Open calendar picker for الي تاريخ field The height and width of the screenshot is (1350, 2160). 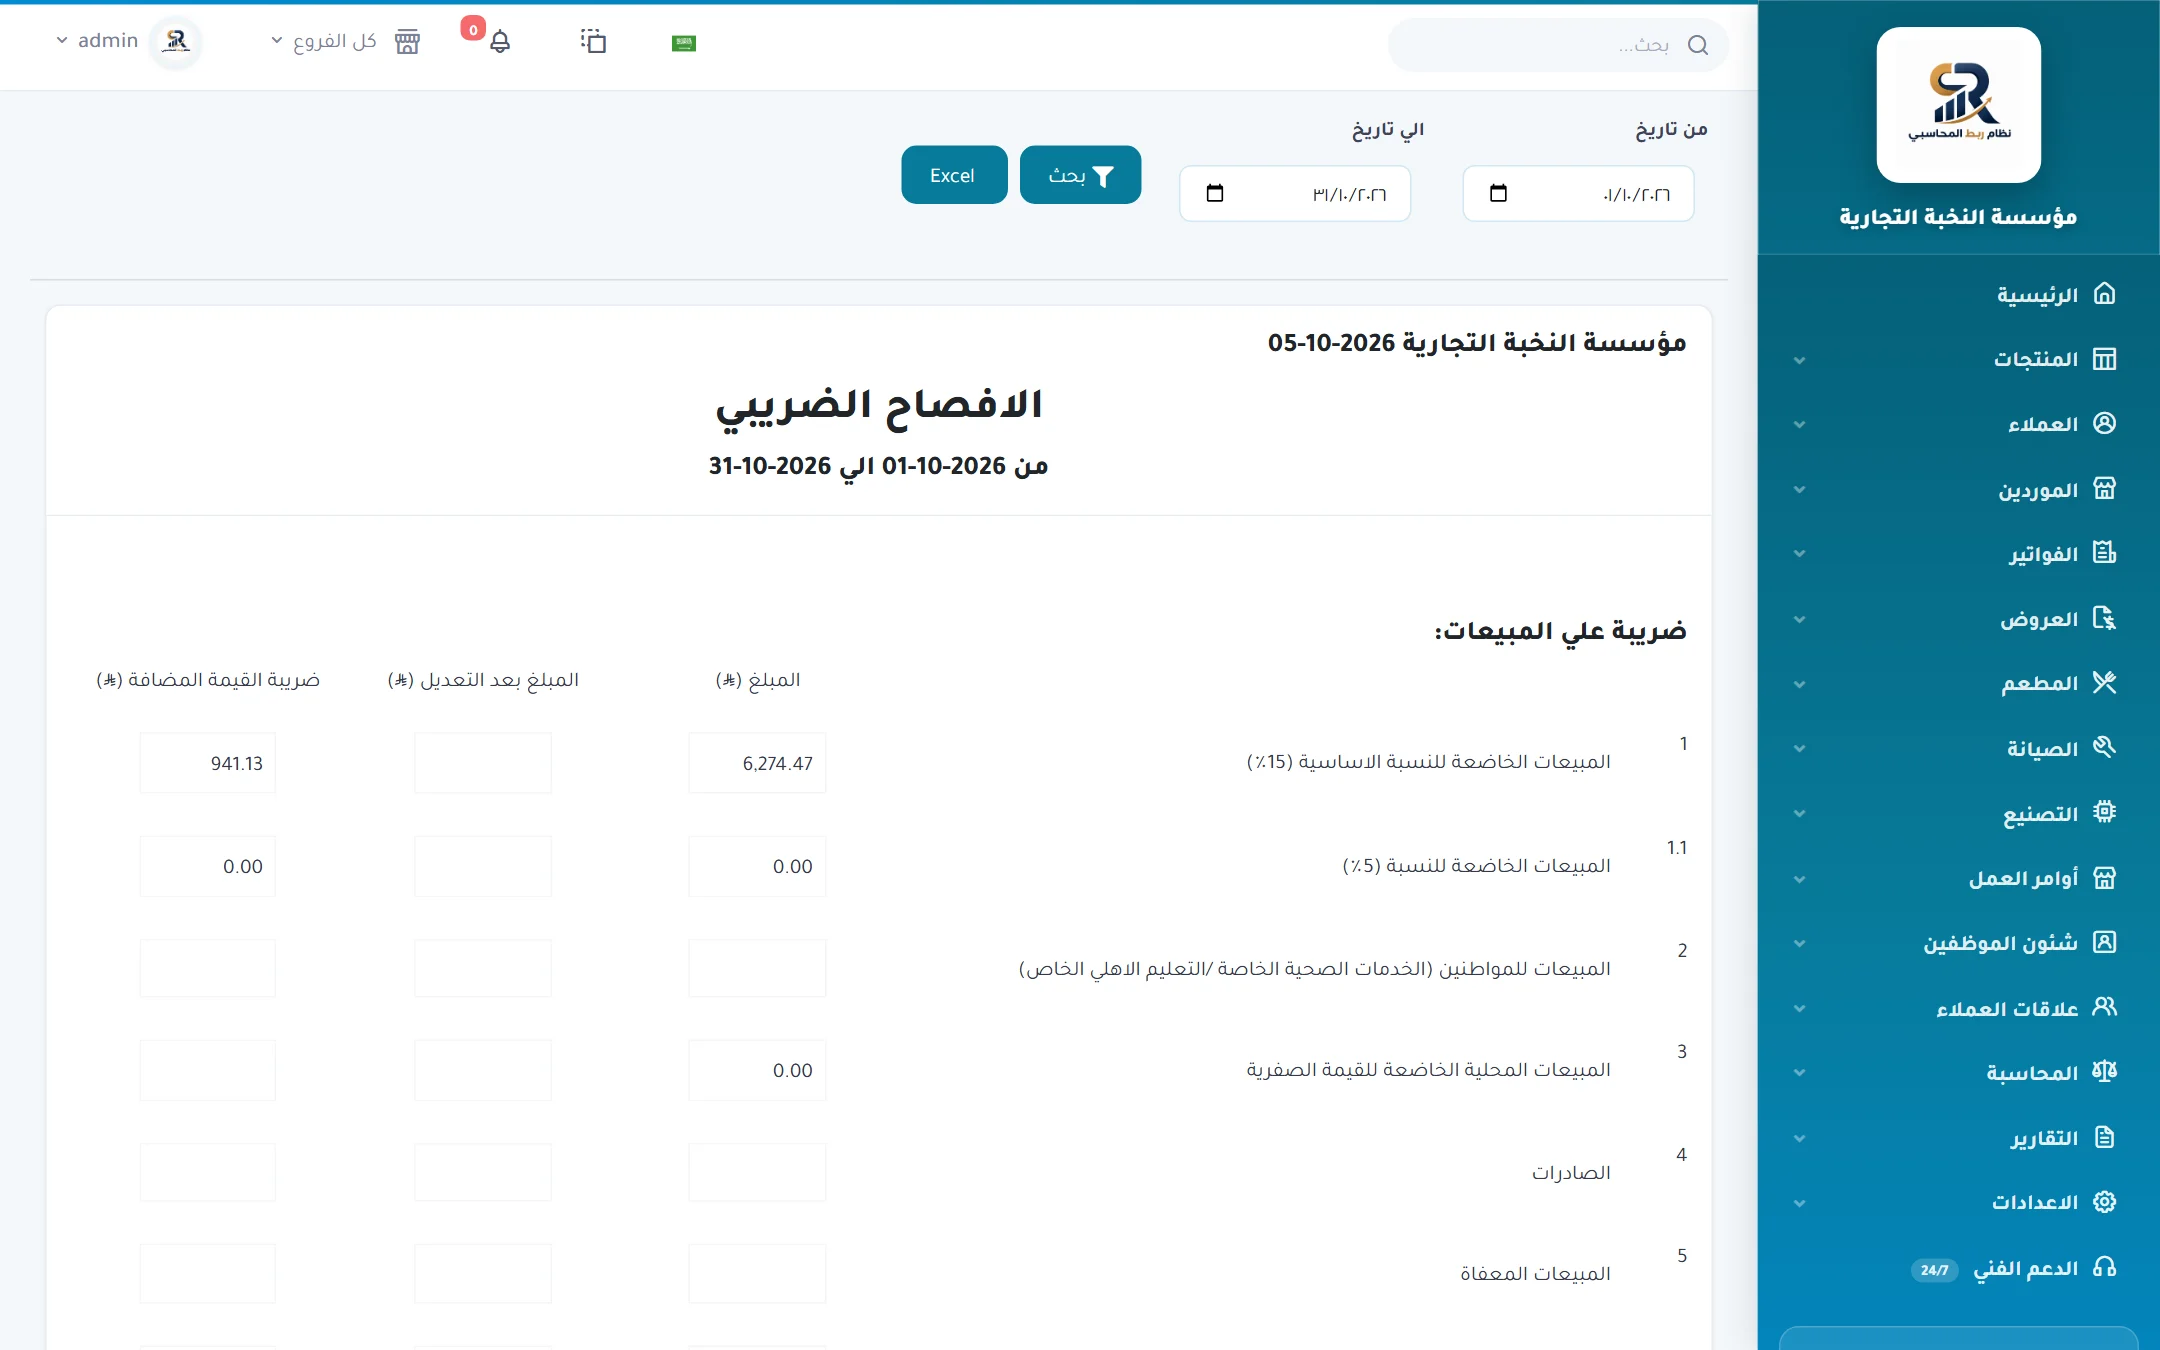[1215, 193]
